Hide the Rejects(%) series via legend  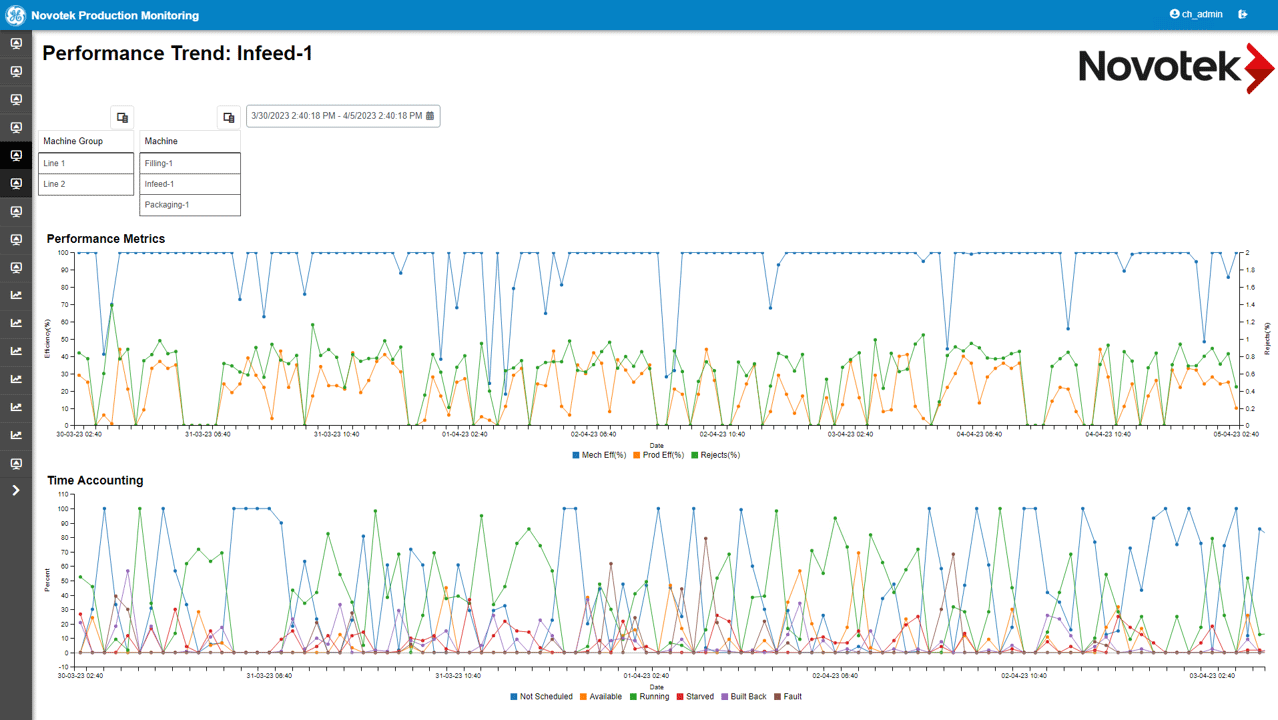pyautogui.click(x=715, y=455)
